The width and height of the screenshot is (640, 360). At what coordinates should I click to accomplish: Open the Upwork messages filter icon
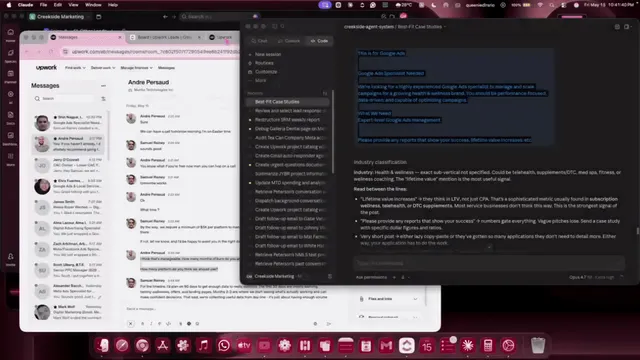103,98
